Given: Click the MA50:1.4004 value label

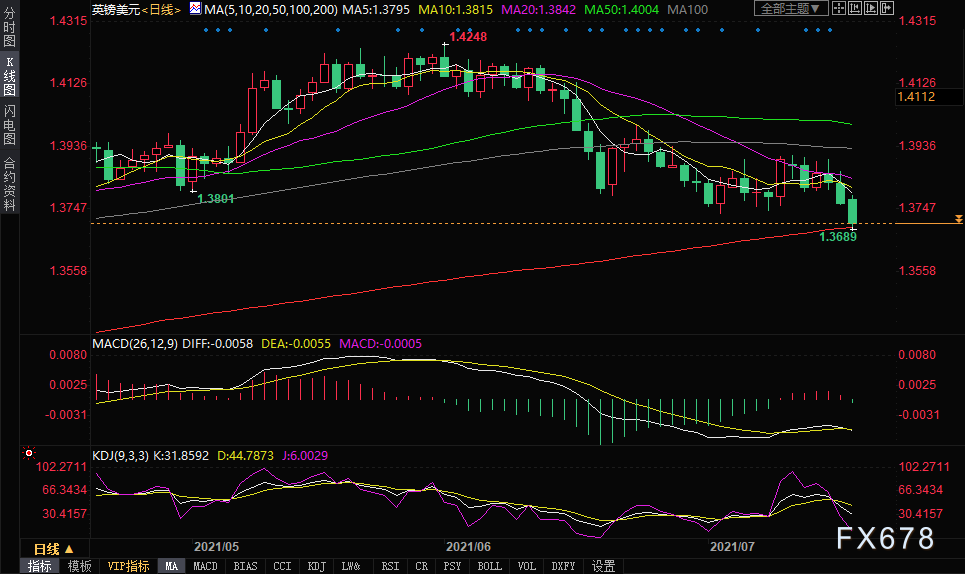Looking at the screenshot, I should [621, 10].
